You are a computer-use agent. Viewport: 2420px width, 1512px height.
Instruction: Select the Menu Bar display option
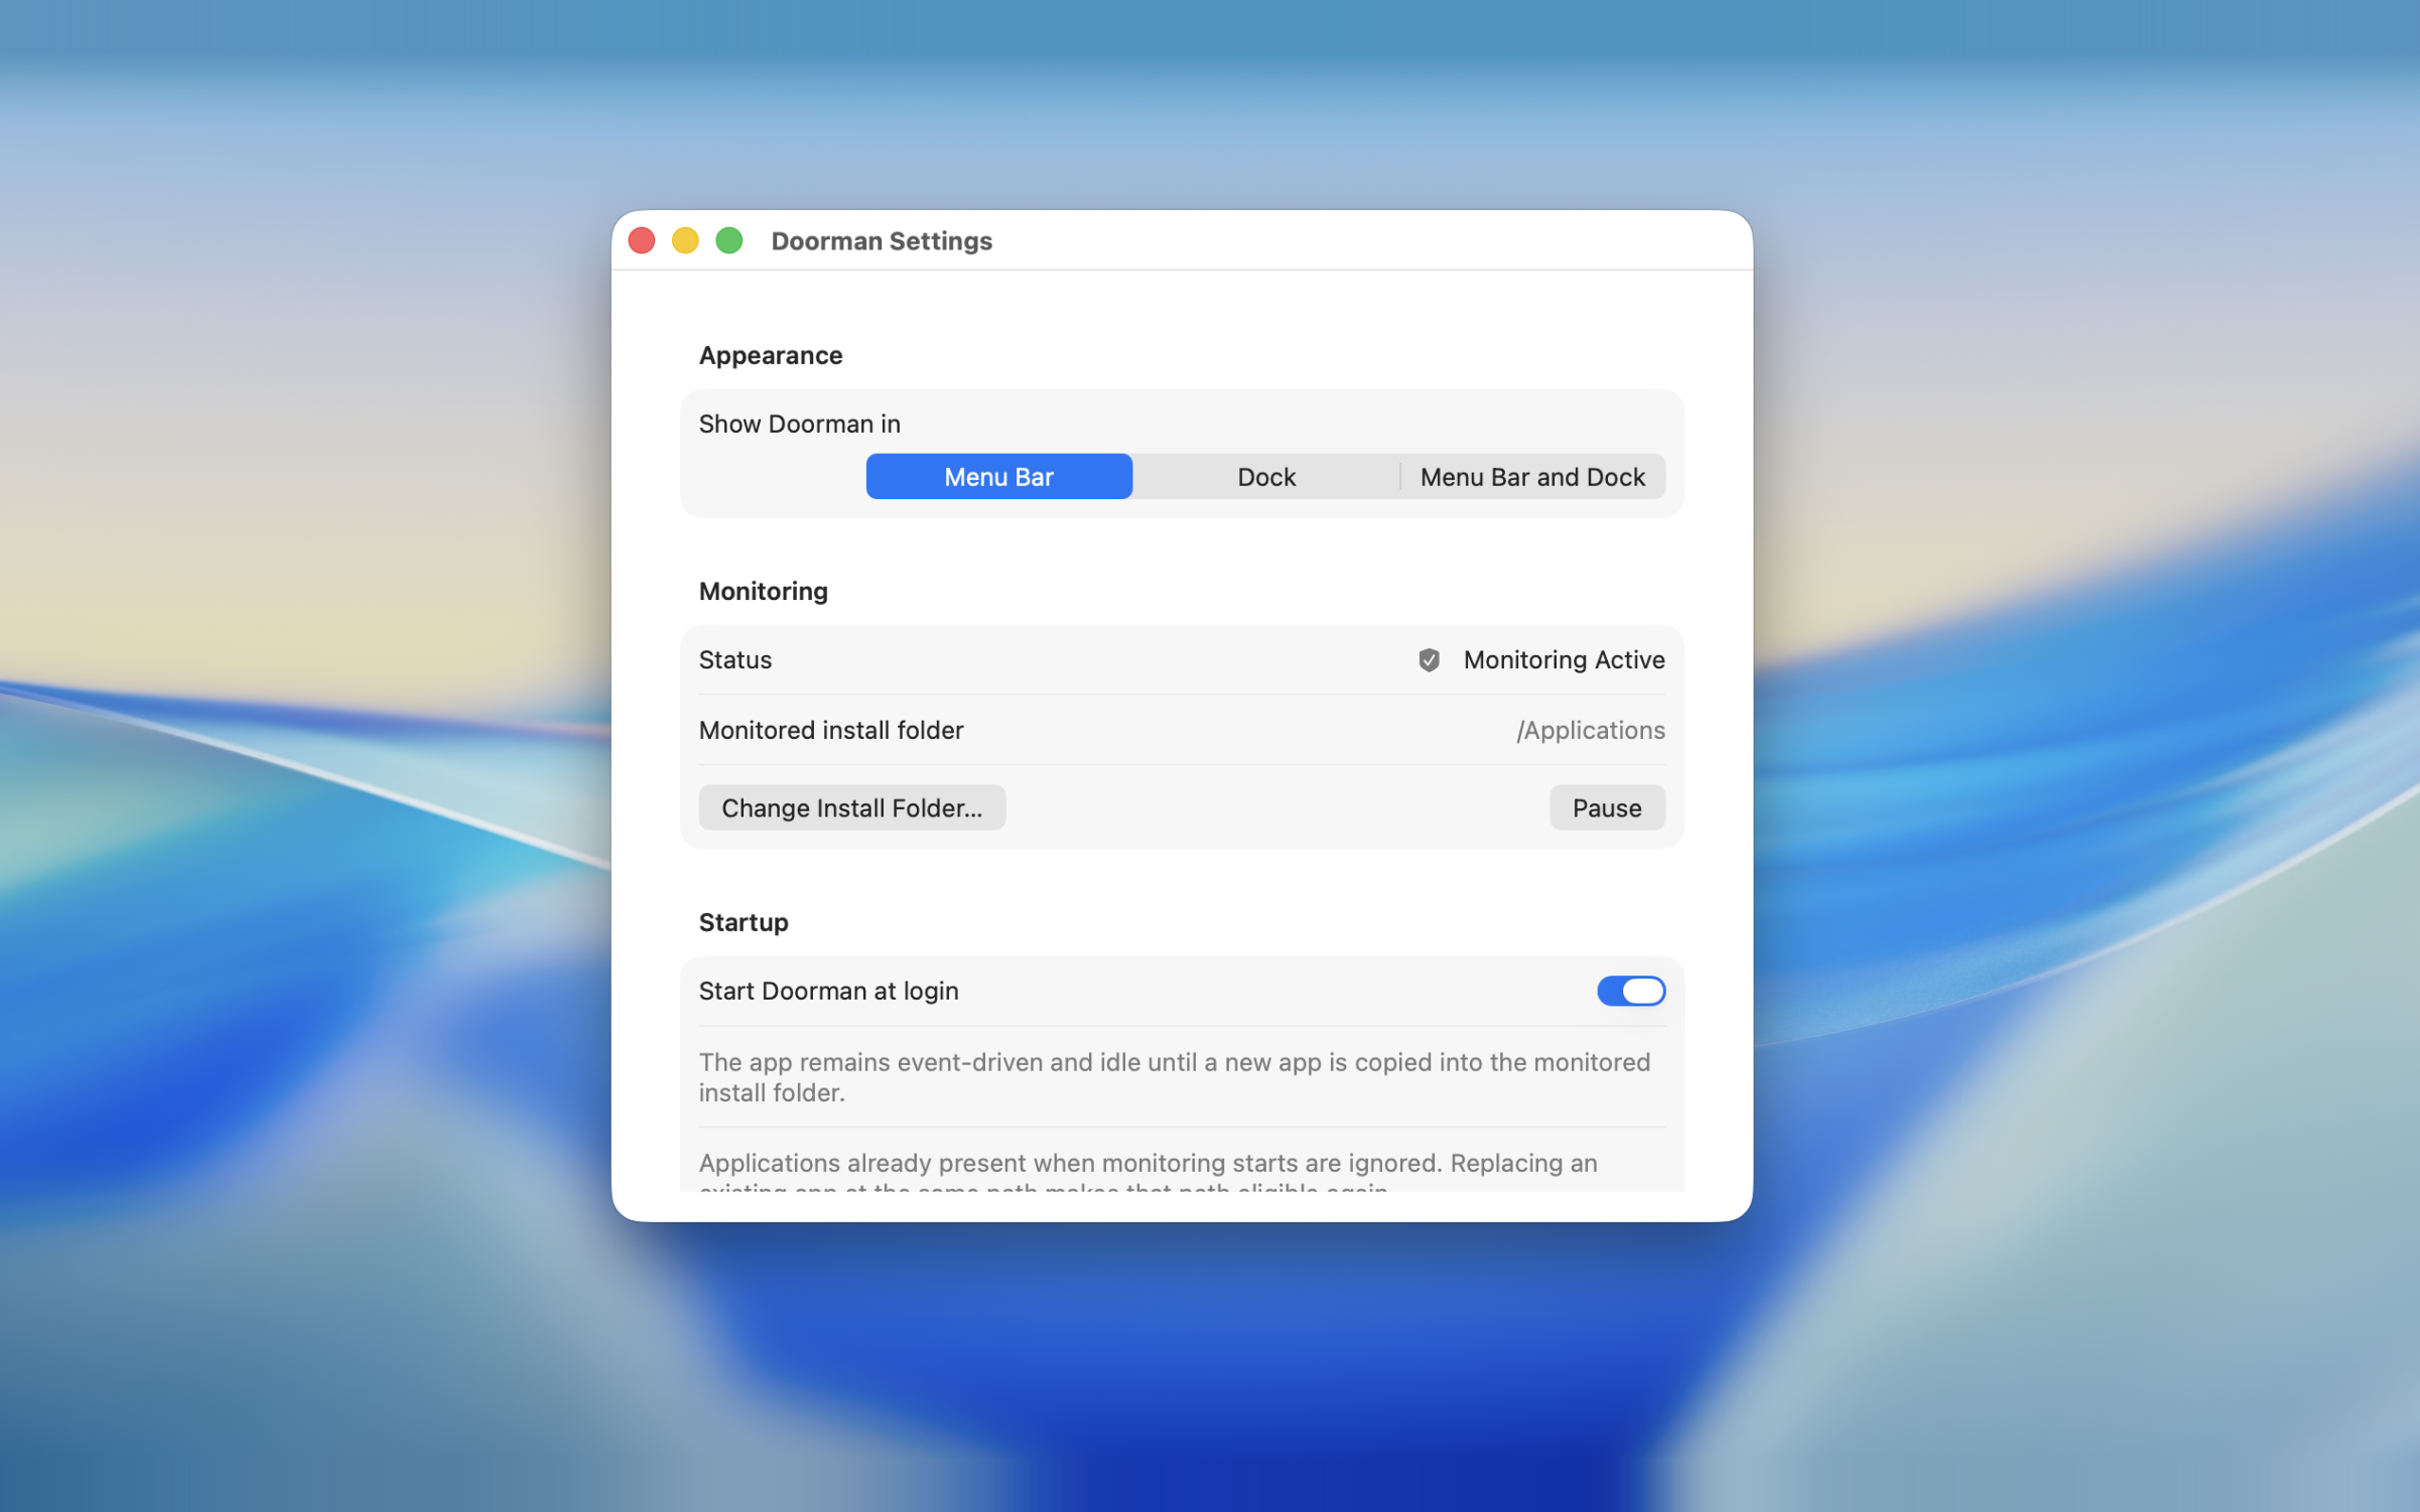pos(999,477)
